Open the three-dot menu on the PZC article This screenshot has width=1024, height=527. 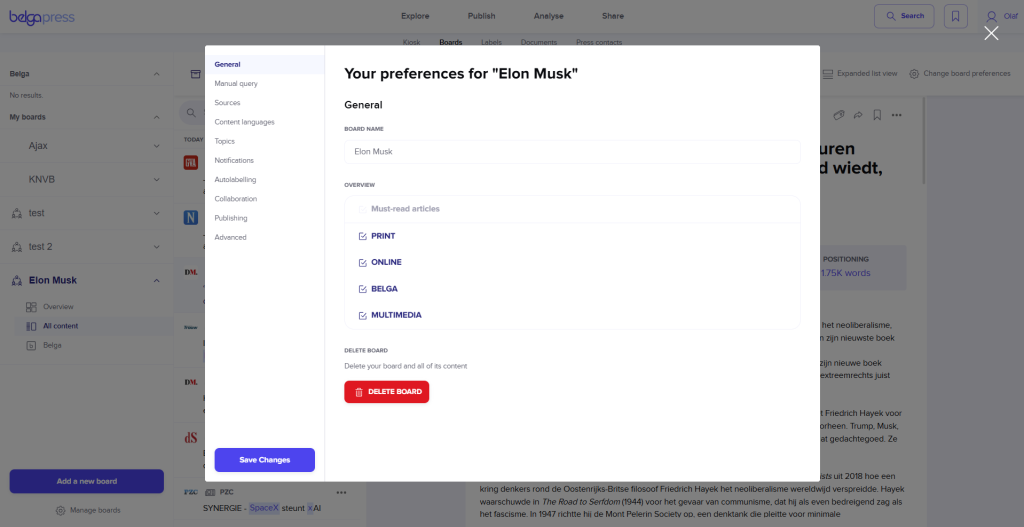tap(341, 492)
